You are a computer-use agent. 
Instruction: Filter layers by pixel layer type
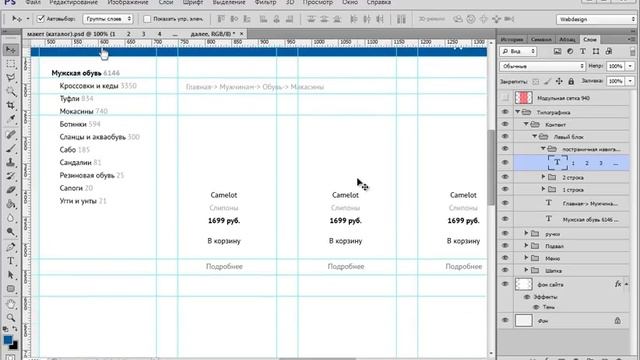pos(557,51)
